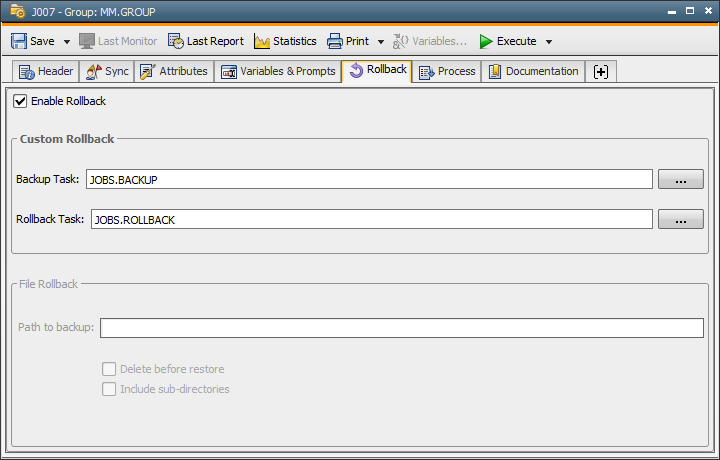Viewport: 720px width, 460px height.
Task: Expand the Print dropdown arrow
Action: click(381, 42)
